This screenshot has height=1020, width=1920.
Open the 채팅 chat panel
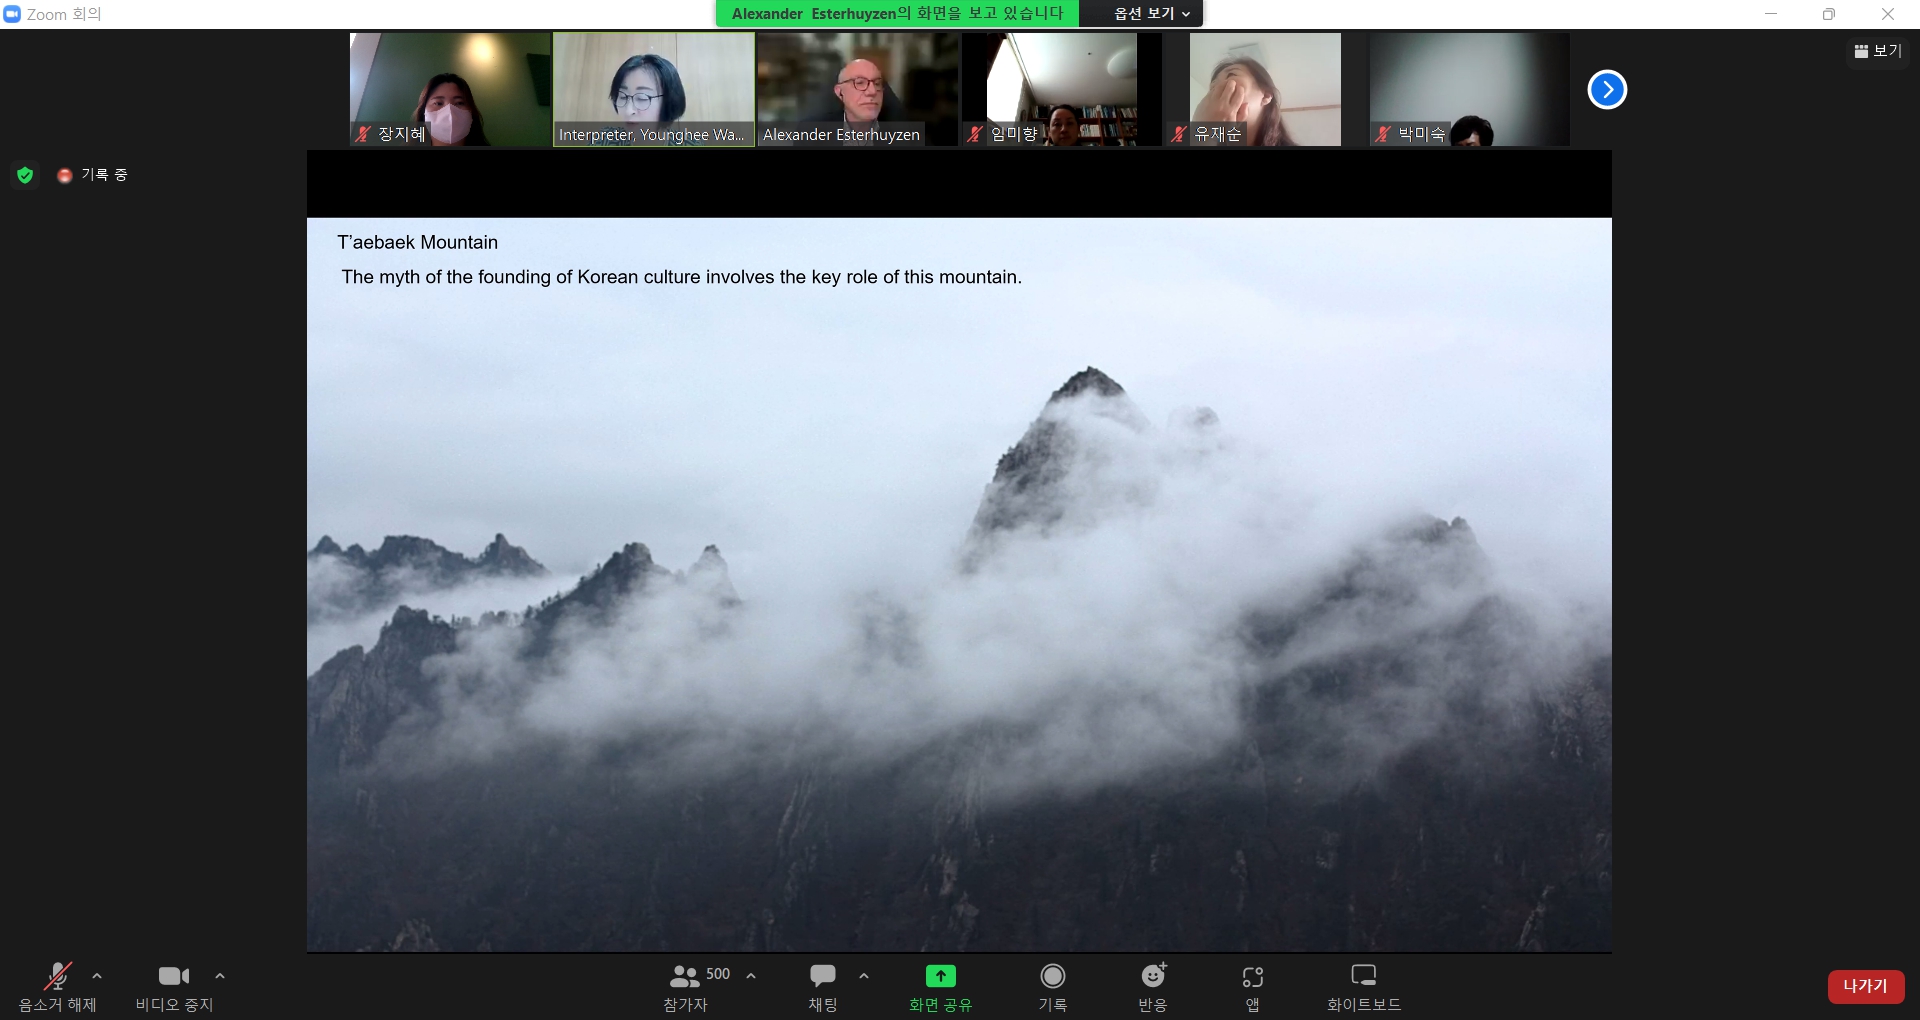(823, 987)
